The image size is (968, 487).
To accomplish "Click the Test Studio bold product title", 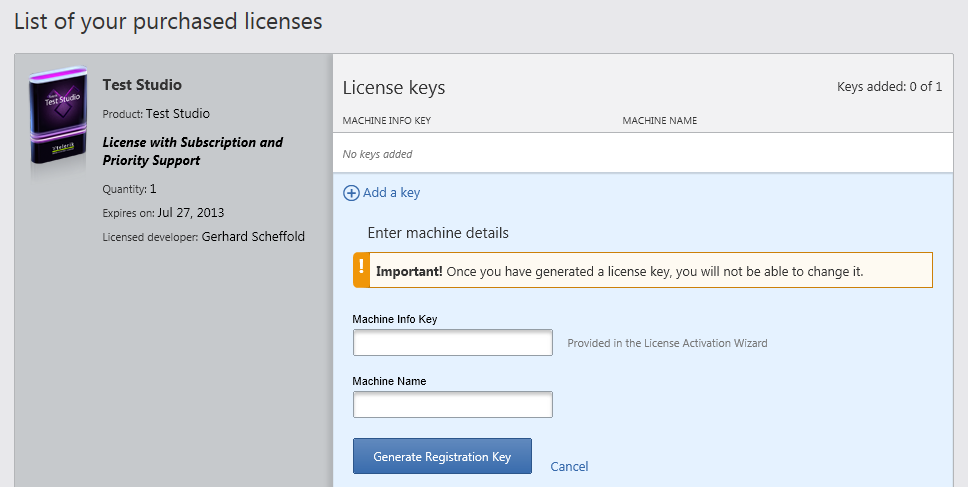I will 142,85.
